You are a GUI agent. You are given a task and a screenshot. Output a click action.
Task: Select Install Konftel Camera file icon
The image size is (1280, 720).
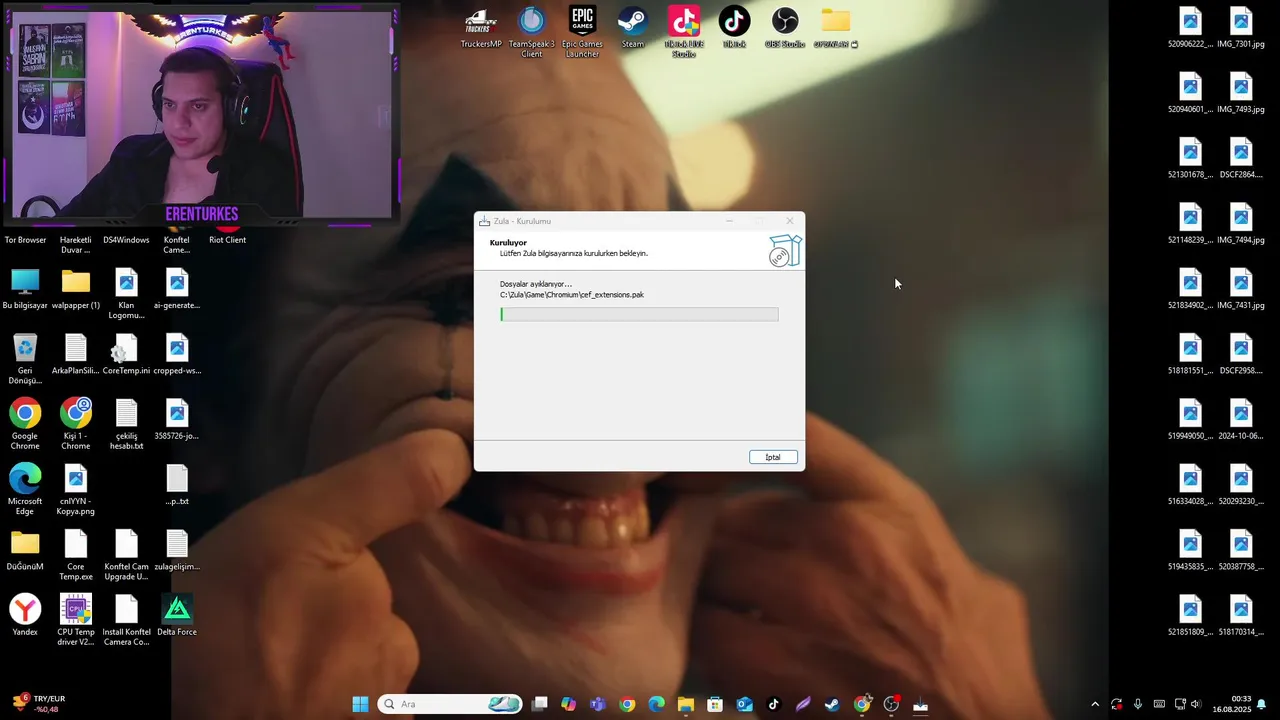coord(126,619)
